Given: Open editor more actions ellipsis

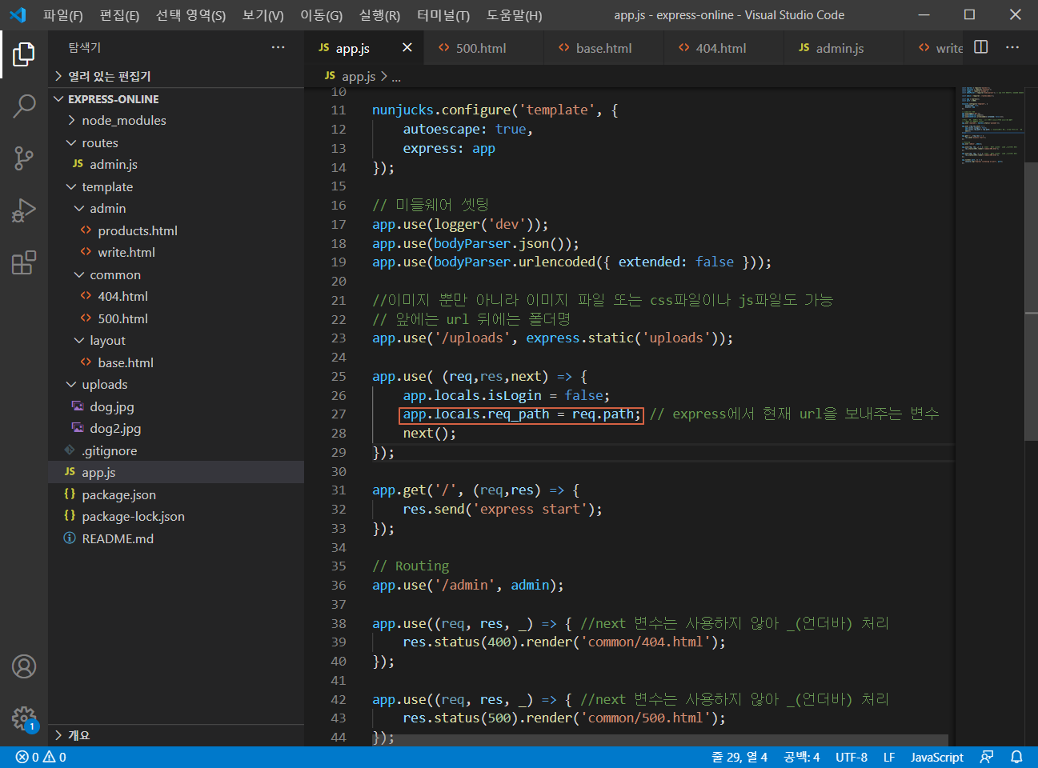Looking at the screenshot, I should (1012, 48).
